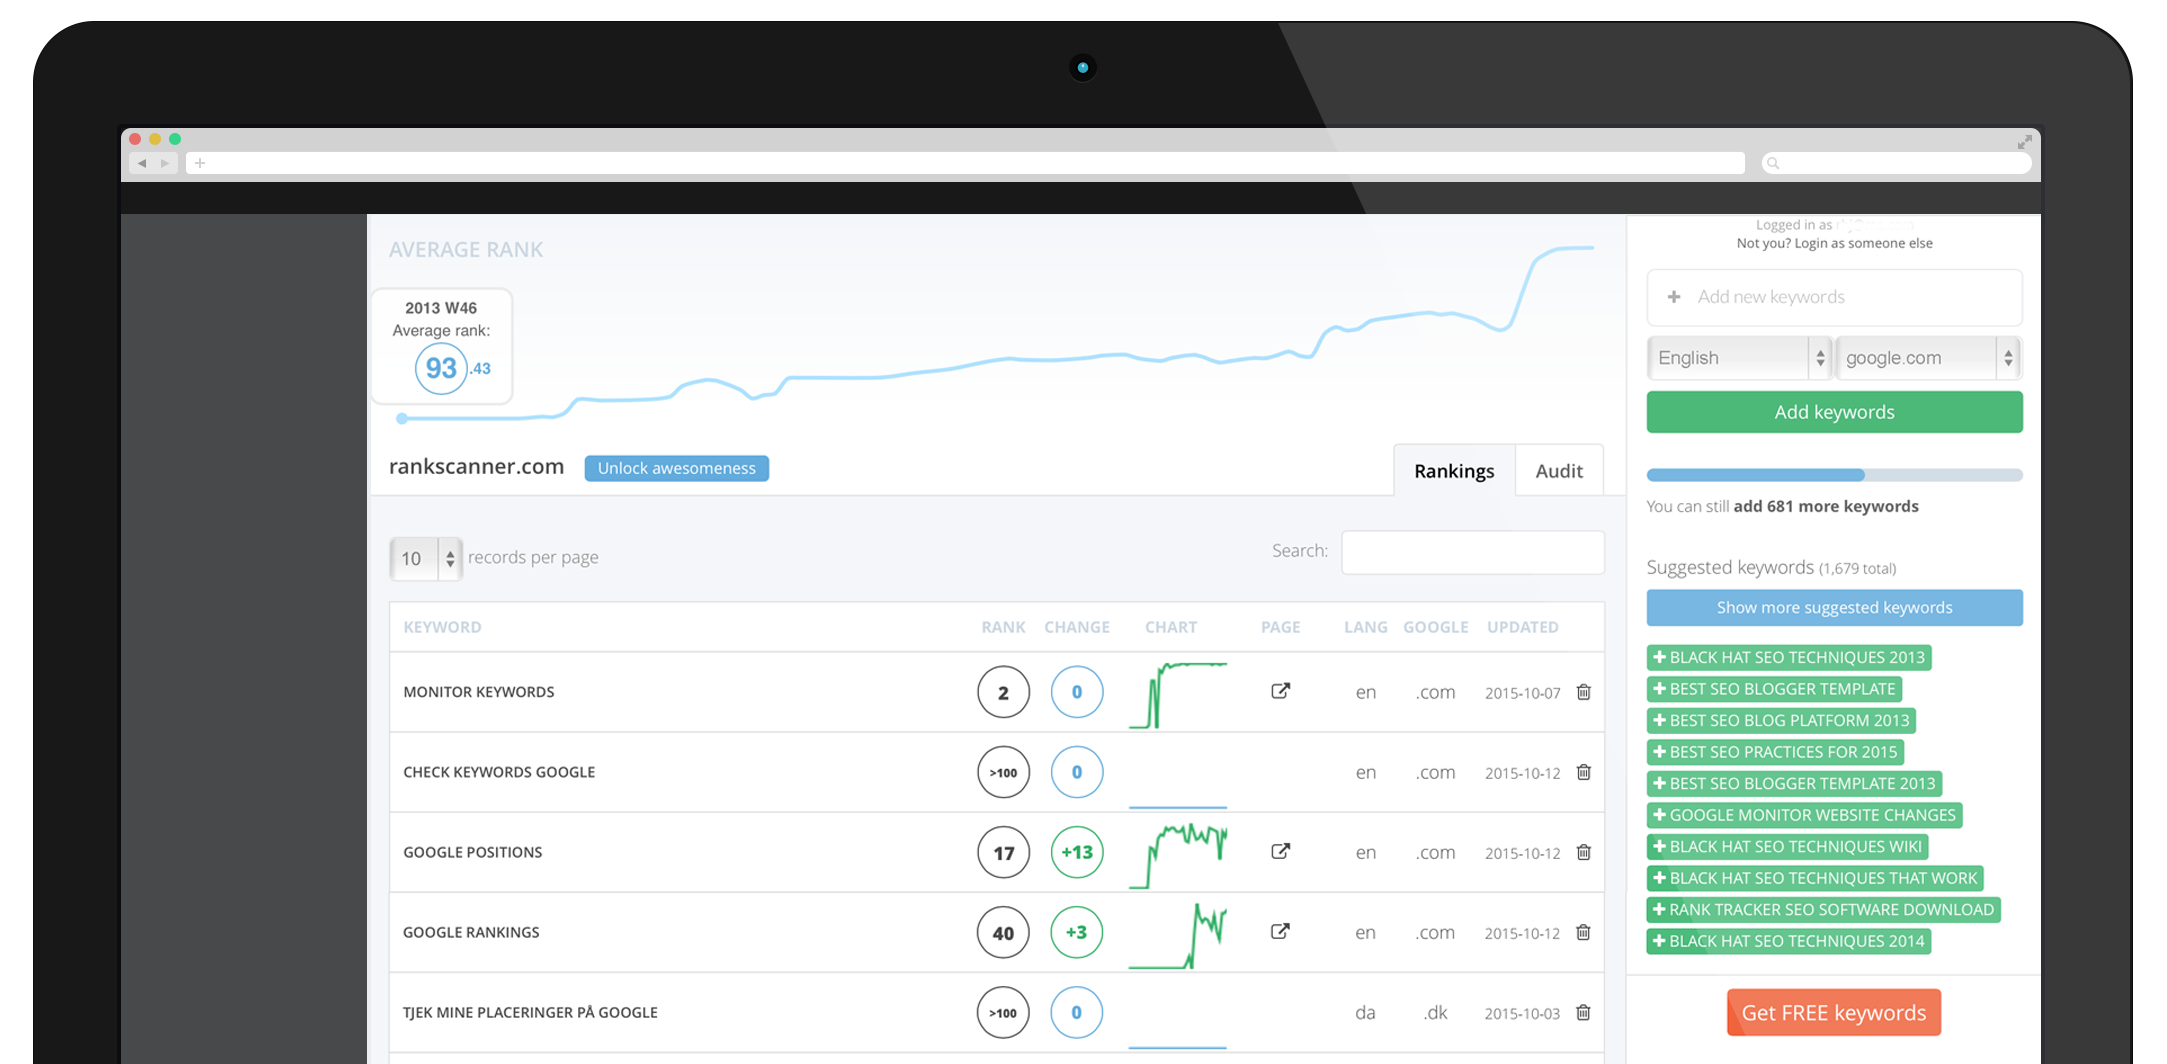Click the browser back arrow
Screen dimensions: 2167x1064
[x=142, y=163]
